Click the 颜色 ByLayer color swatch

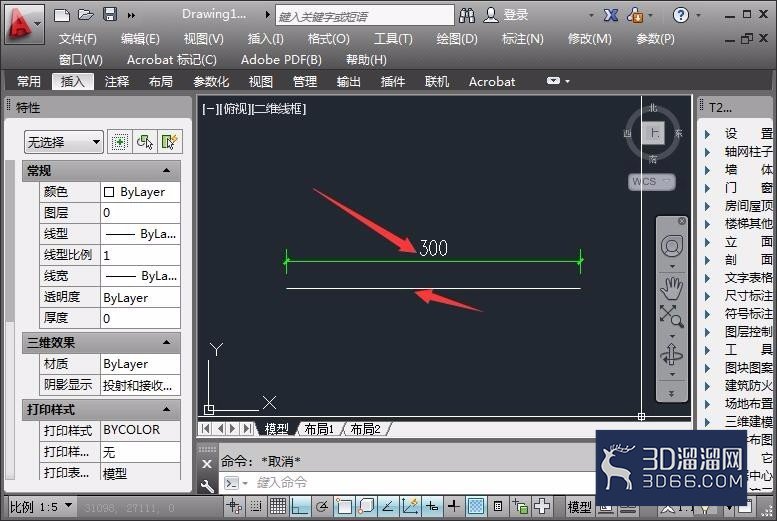pyautogui.click(x=109, y=192)
